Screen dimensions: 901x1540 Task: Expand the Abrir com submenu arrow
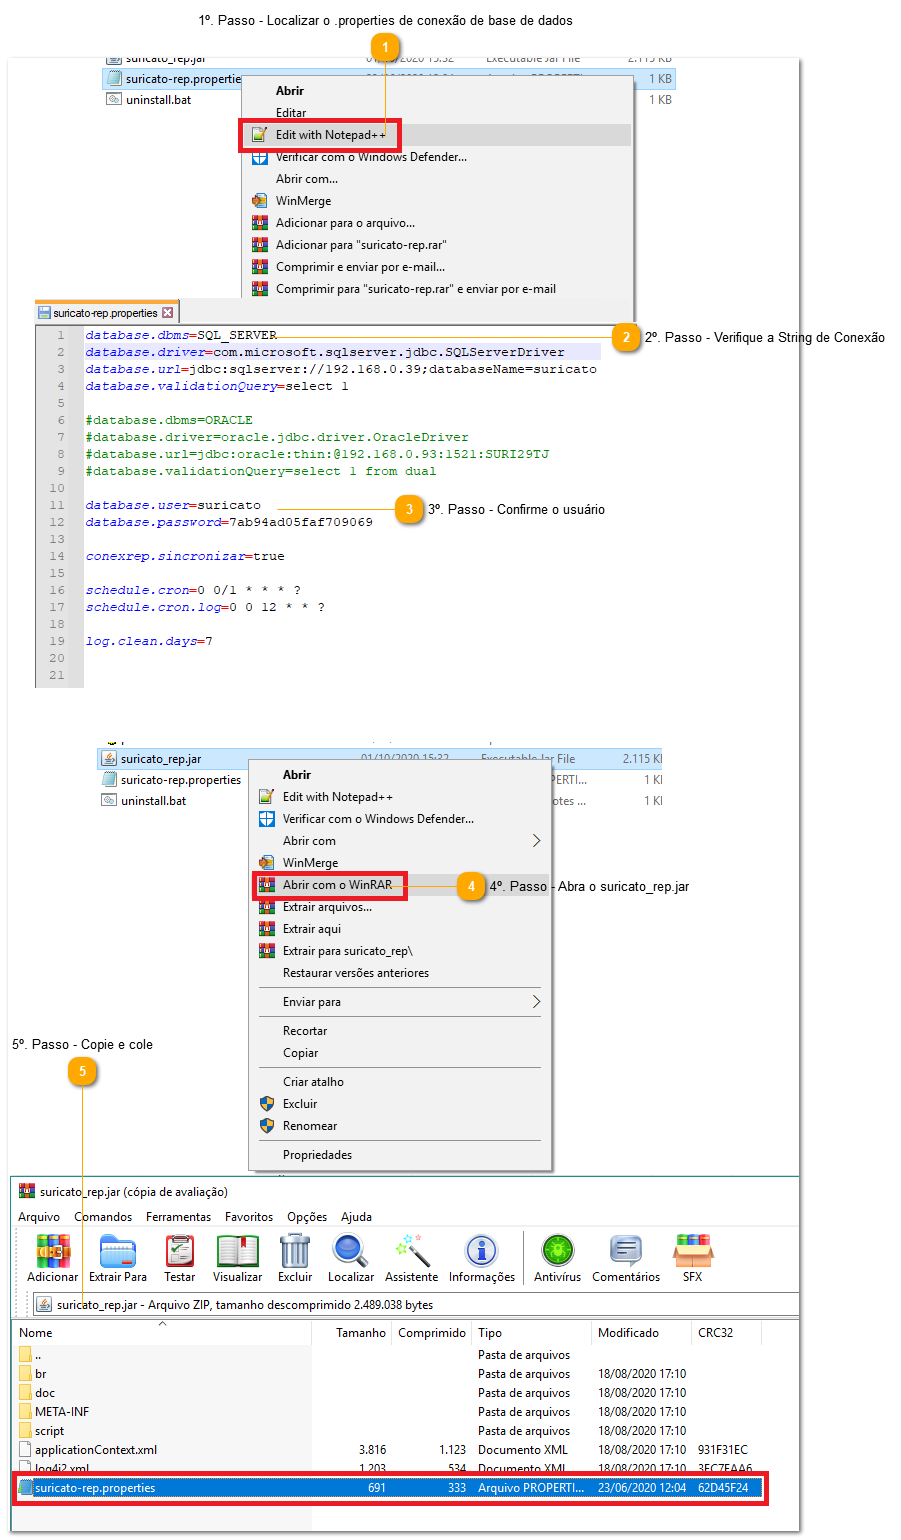point(536,841)
